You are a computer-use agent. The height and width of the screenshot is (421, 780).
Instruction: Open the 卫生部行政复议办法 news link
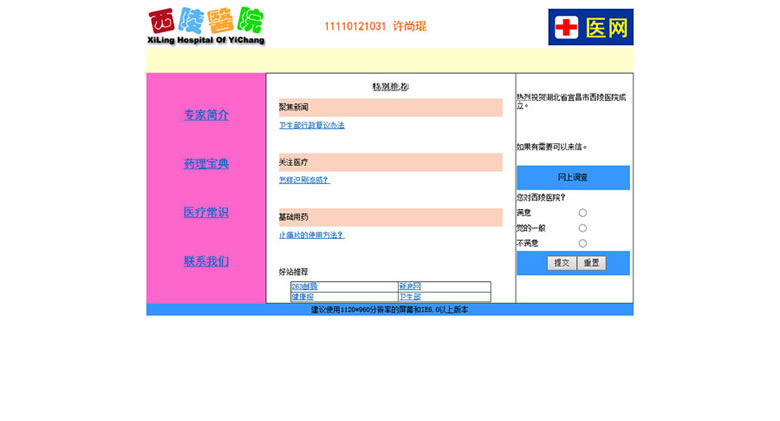pos(311,126)
